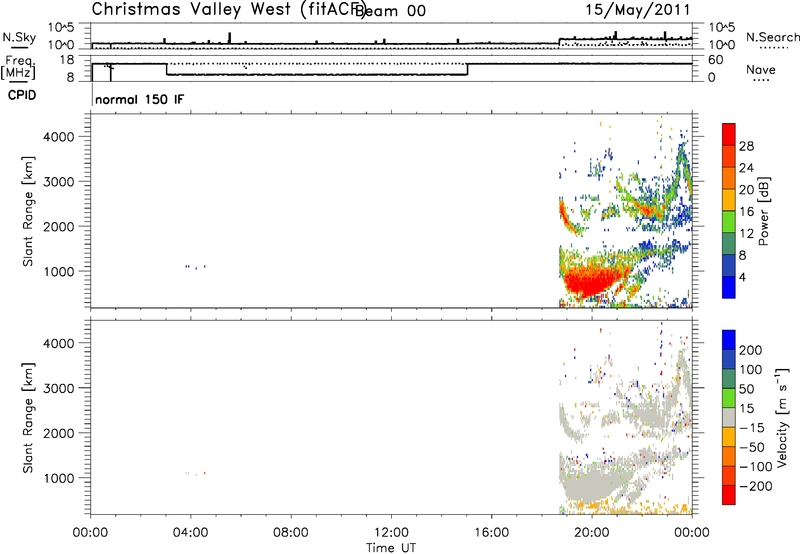The image size is (800, 554).
Task: Click the 08:00 time tick label
Action: (x=291, y=533)
